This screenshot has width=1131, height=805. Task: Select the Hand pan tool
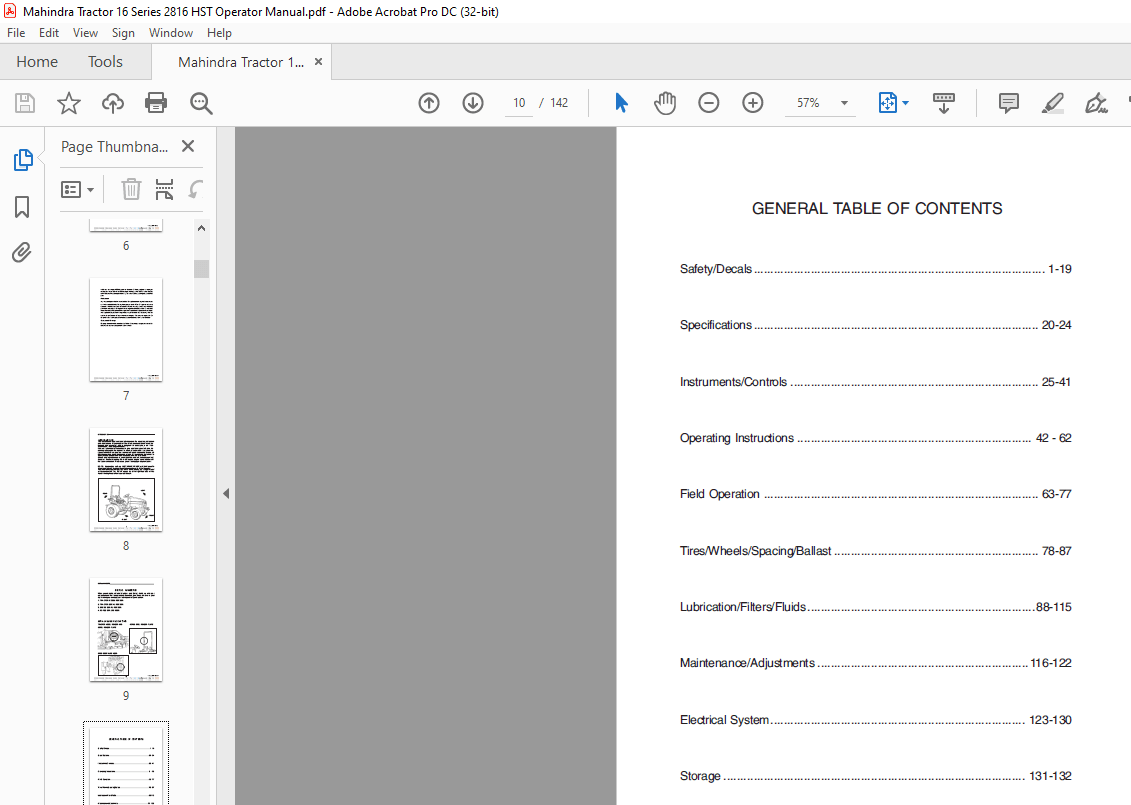coord(665,103)
